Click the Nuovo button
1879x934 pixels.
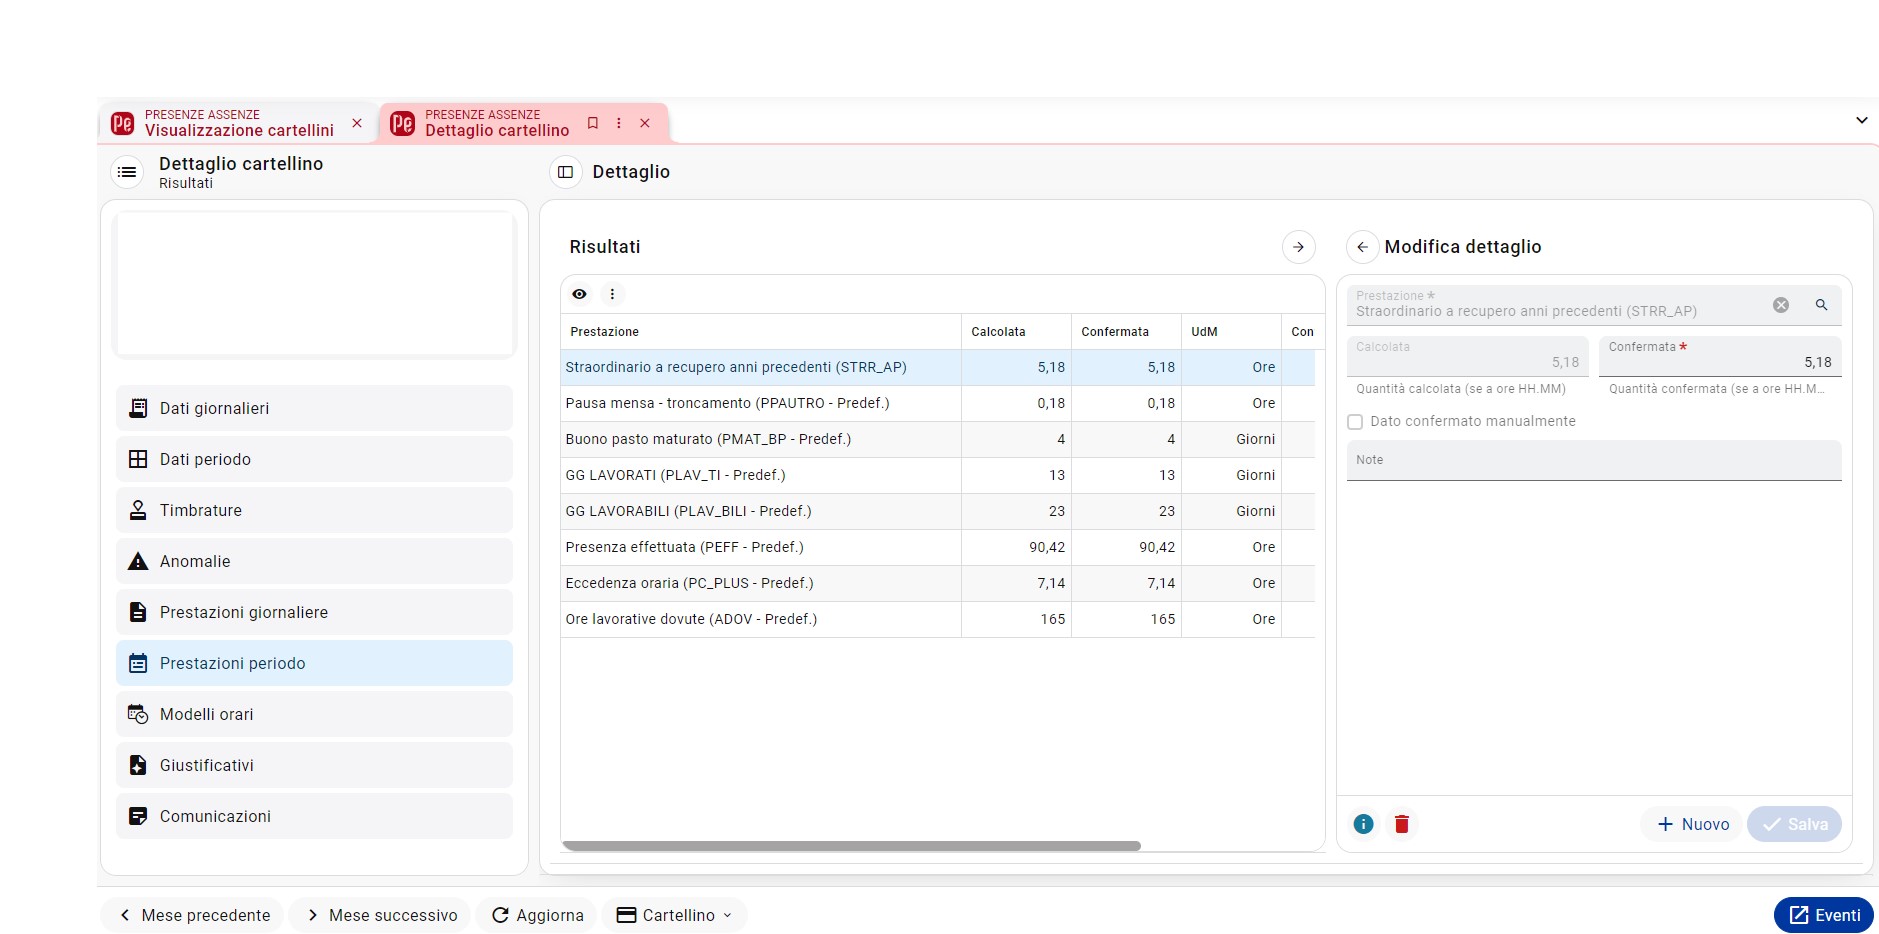(1692, 824)
